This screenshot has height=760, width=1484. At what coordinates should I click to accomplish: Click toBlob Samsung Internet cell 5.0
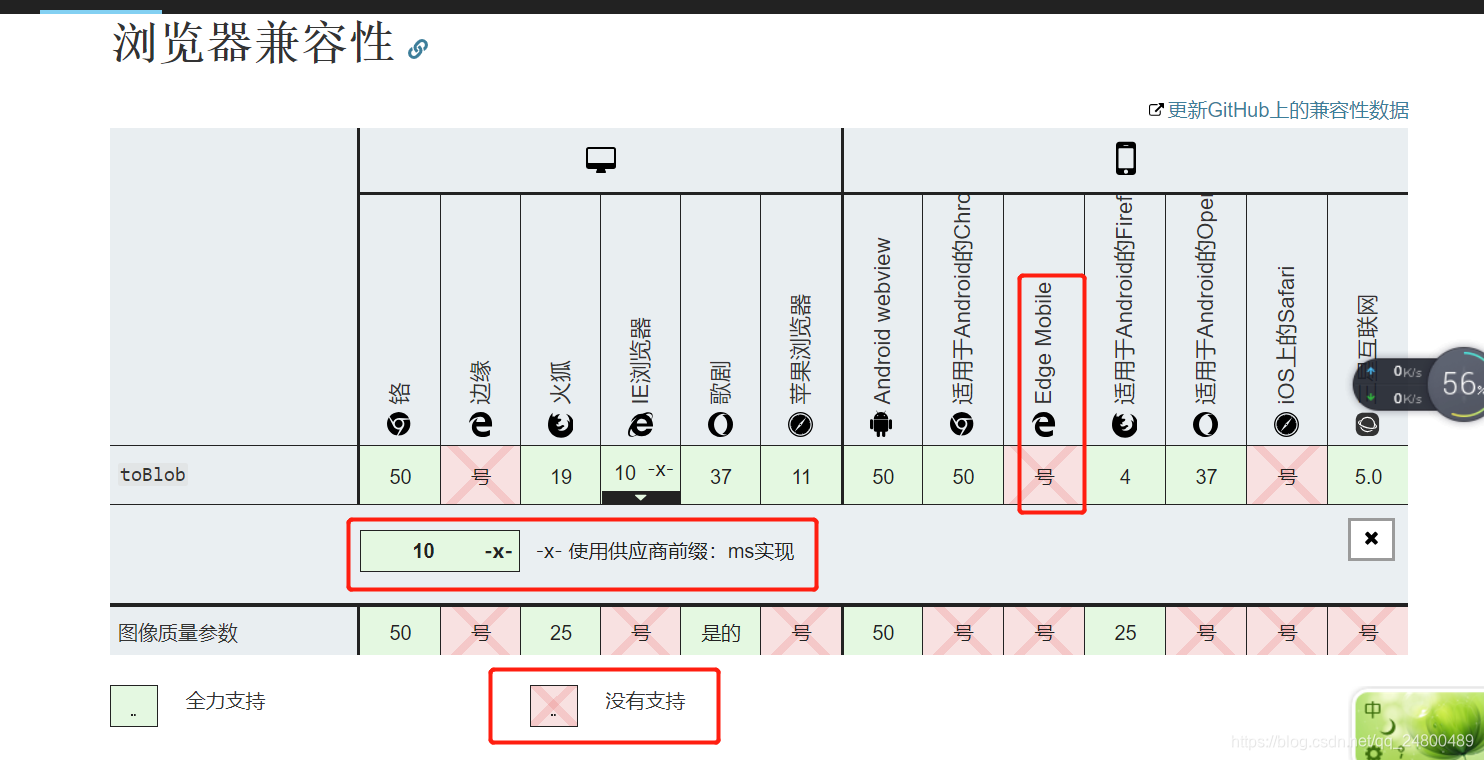tap(1368, 476)
